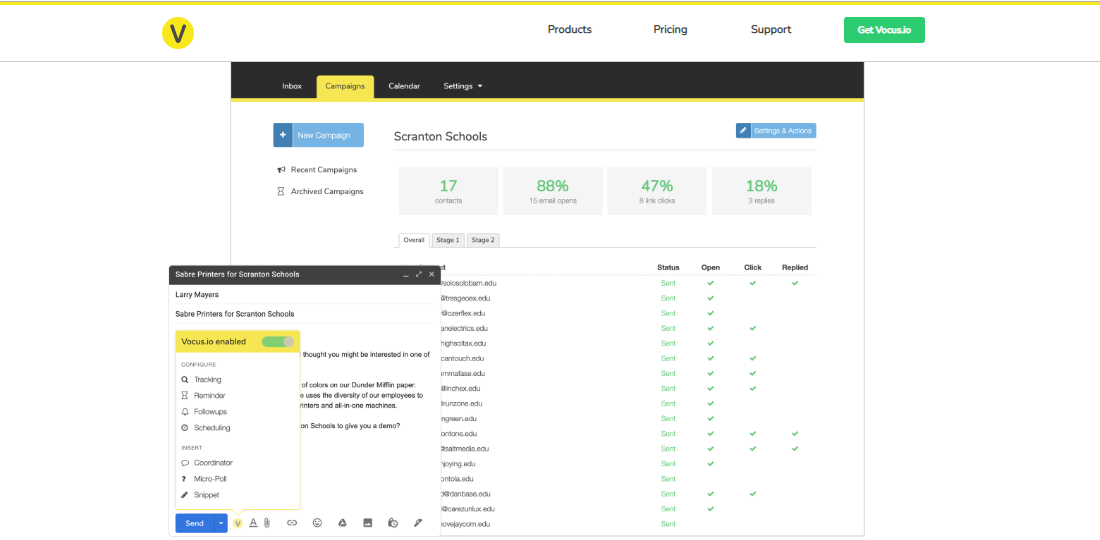Open Recent Campaigns link
The width and height of the screenshot is (1100, 540).
[x=323, y=170]
